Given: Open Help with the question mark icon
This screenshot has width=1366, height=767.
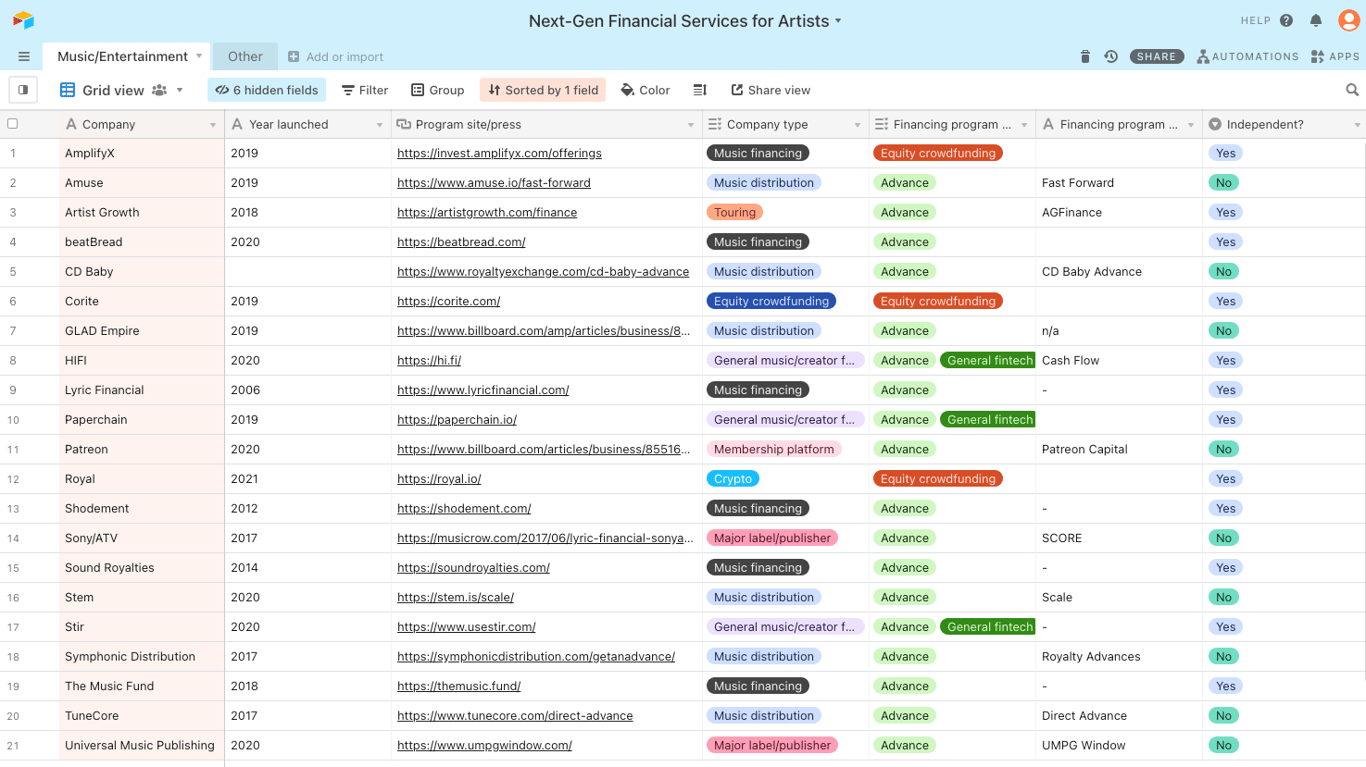Looking at the screenshot, I should (1286, 20).
